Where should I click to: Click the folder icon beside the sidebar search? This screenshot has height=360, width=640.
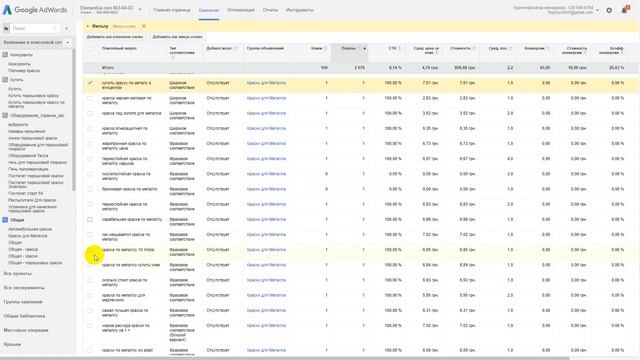[x=6, y=28]
